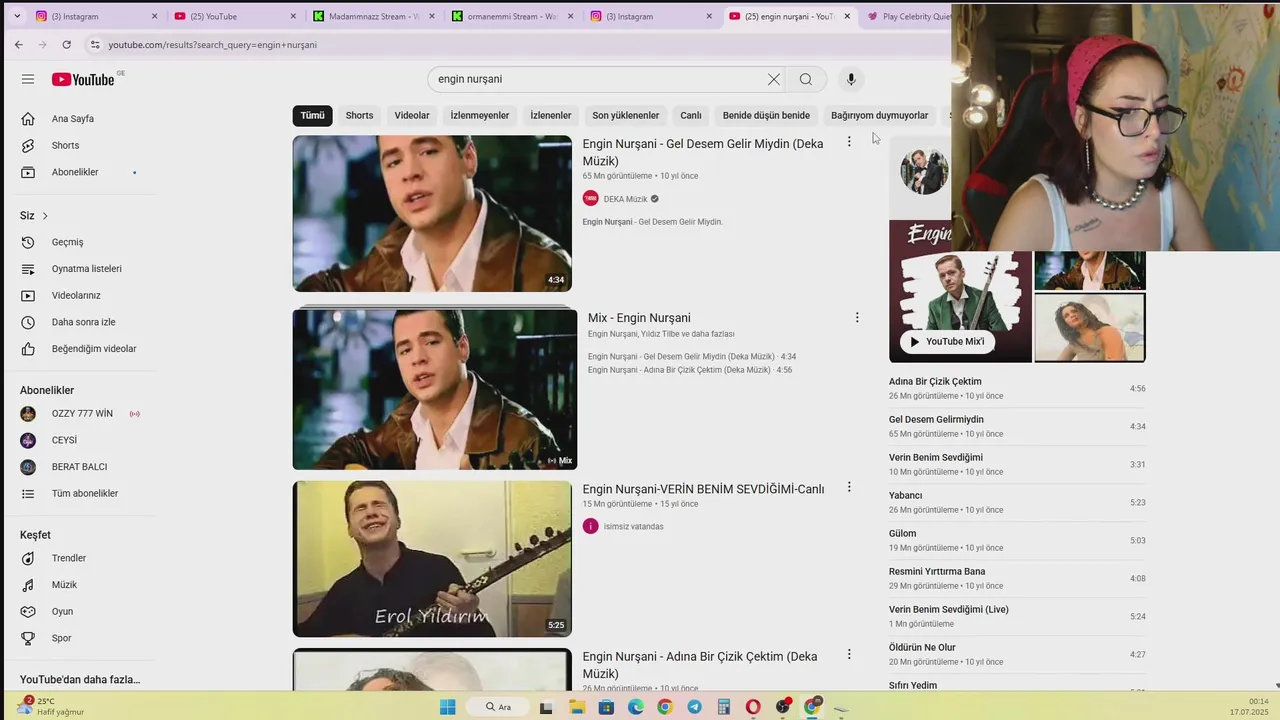The image size is (1280, 720).
Task: Go to YouTube home via logo
Action: (x=84, y=79)
